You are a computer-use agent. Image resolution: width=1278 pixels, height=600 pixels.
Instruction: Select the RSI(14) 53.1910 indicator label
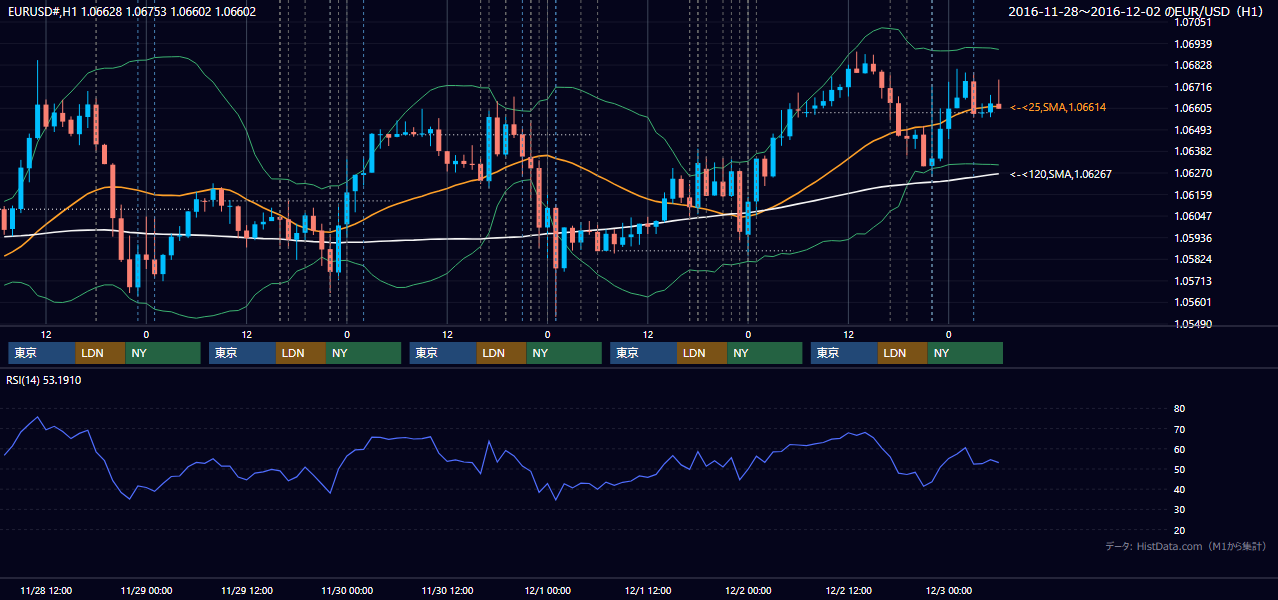tap(44, 380)
